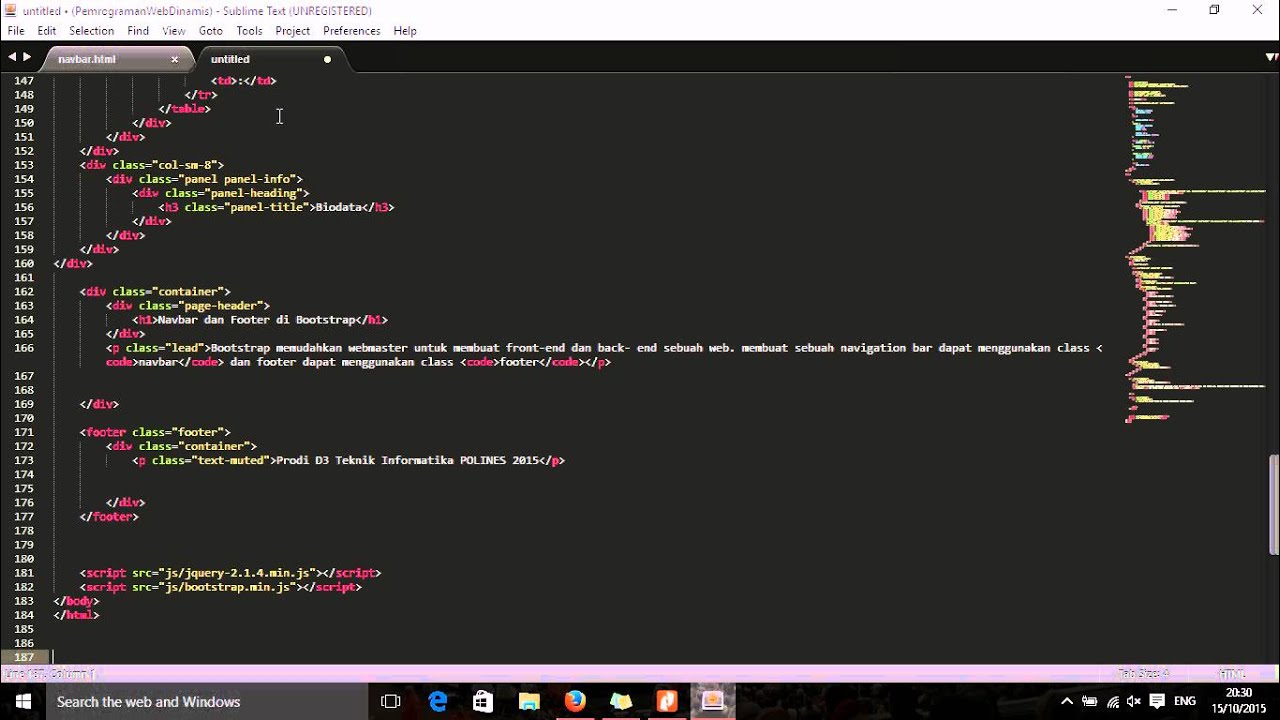1280x720 pixels.
Task: Launch Microsoft Edge from the taskbar
Action: click(438, 702)
